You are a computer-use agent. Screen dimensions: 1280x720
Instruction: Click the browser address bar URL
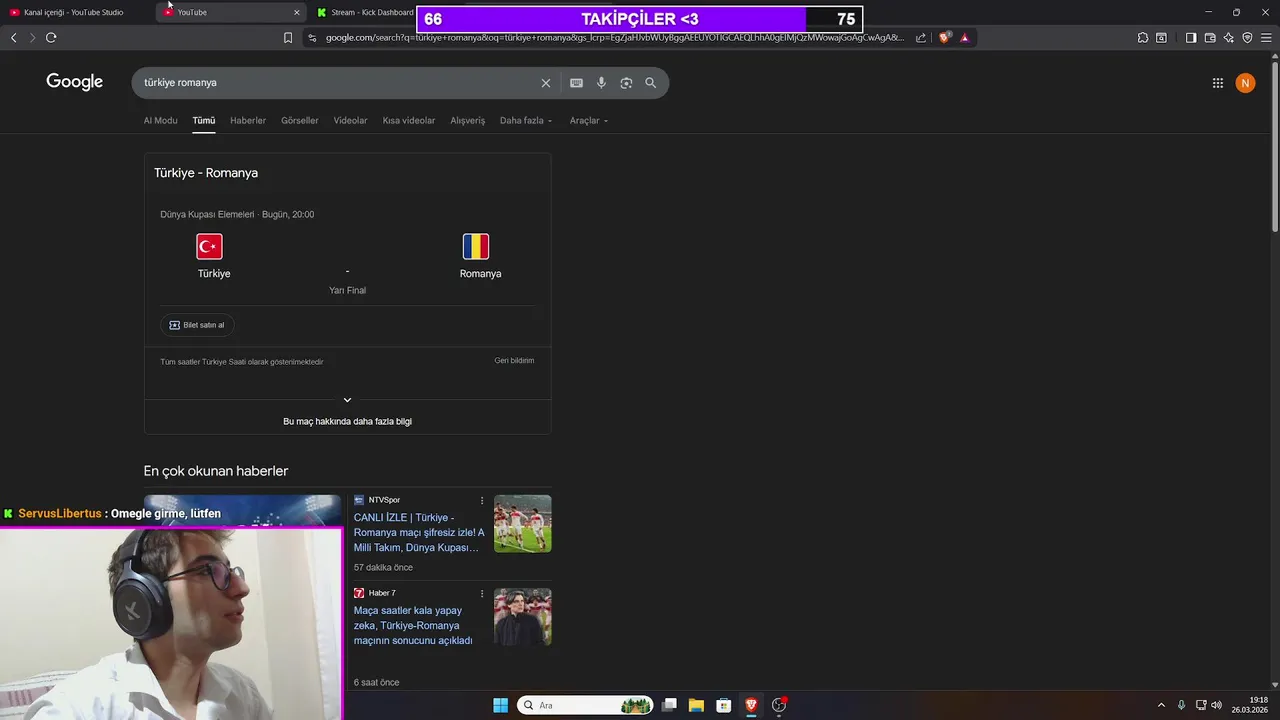point(614,38)
